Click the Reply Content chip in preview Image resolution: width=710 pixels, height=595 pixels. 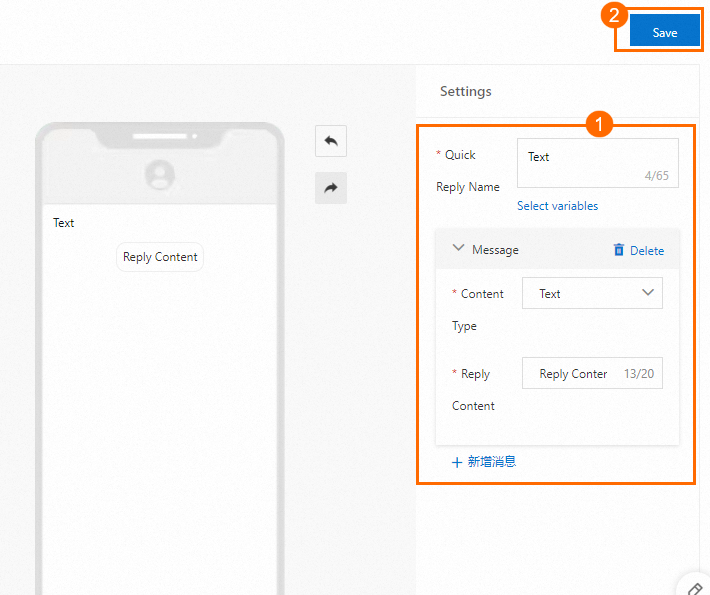[x=160, y=257]
